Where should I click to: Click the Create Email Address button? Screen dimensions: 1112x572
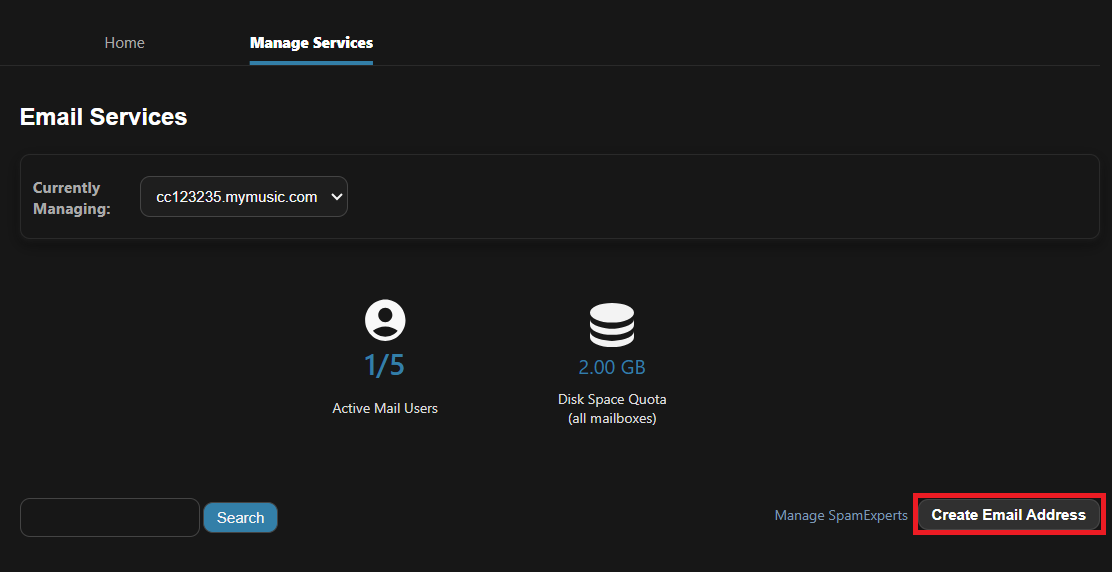click(1008, 515)
